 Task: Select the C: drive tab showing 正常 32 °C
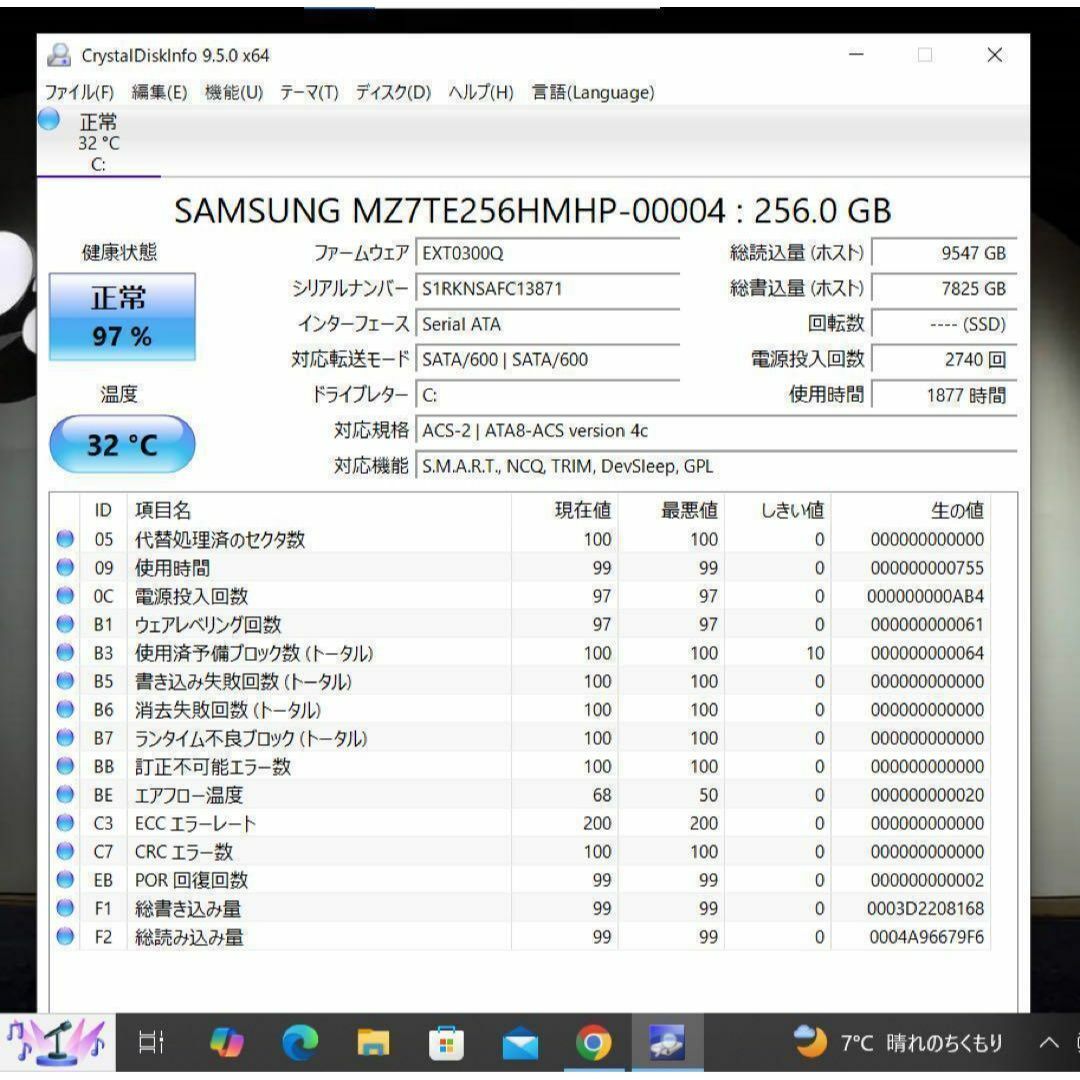pyautogui.click(x=98, y=141)
